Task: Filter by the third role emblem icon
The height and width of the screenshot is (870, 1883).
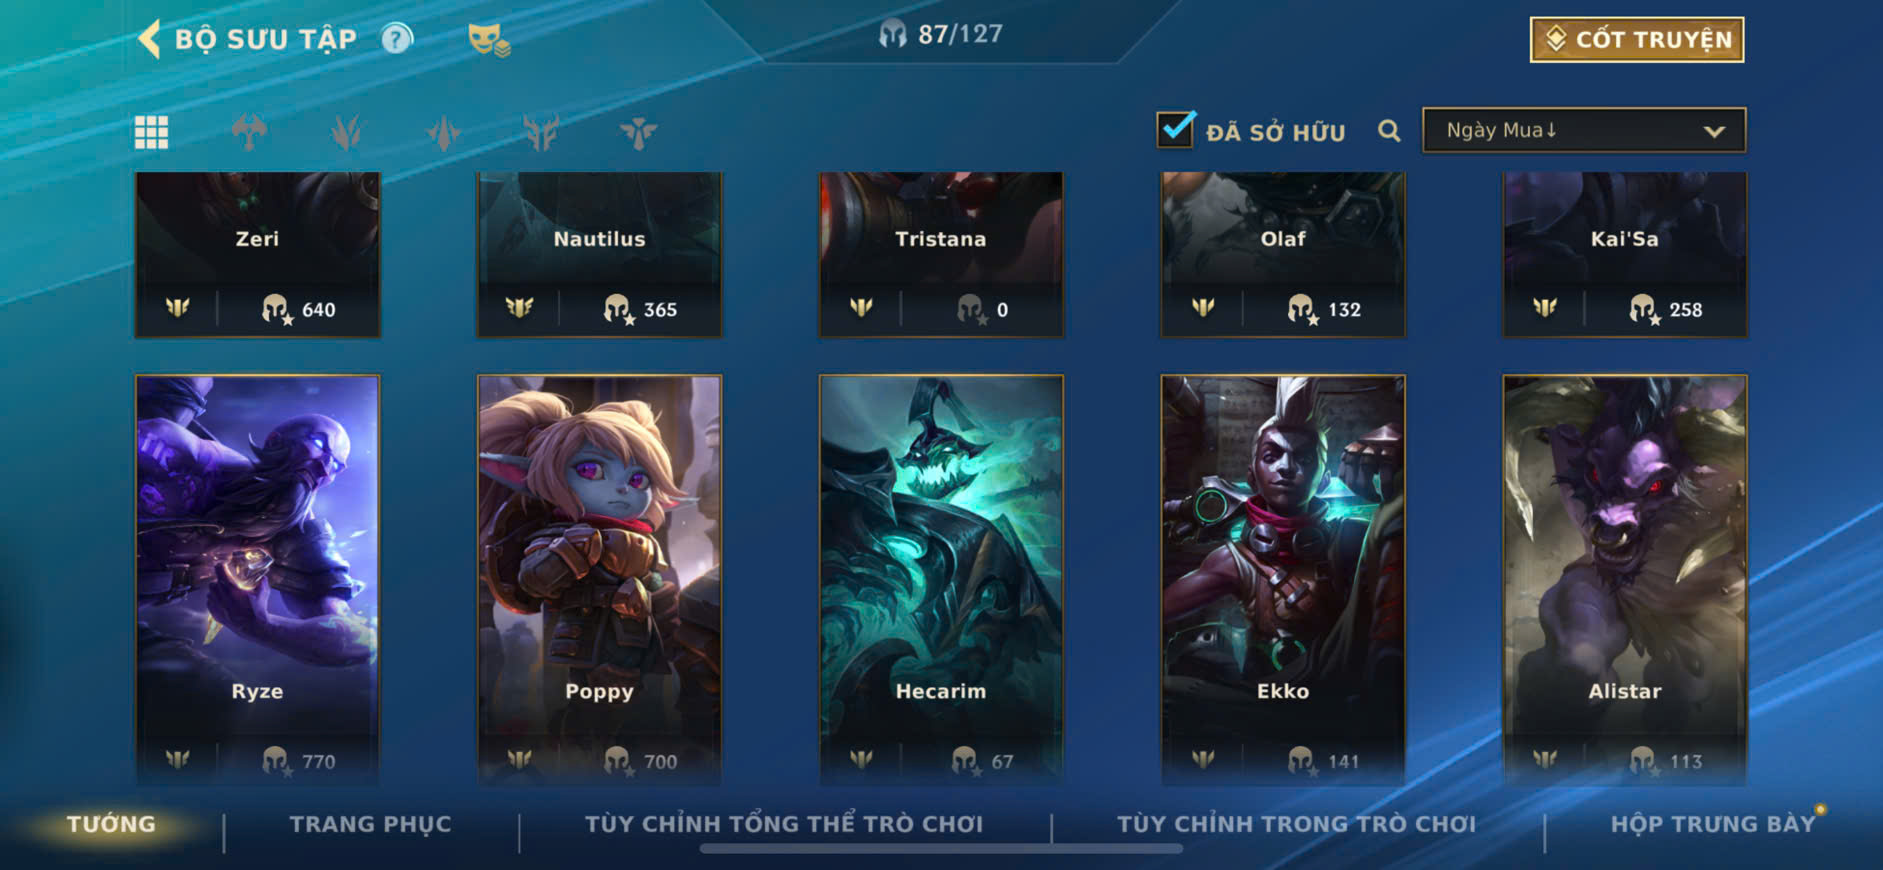Action: (x=443, y=132)
